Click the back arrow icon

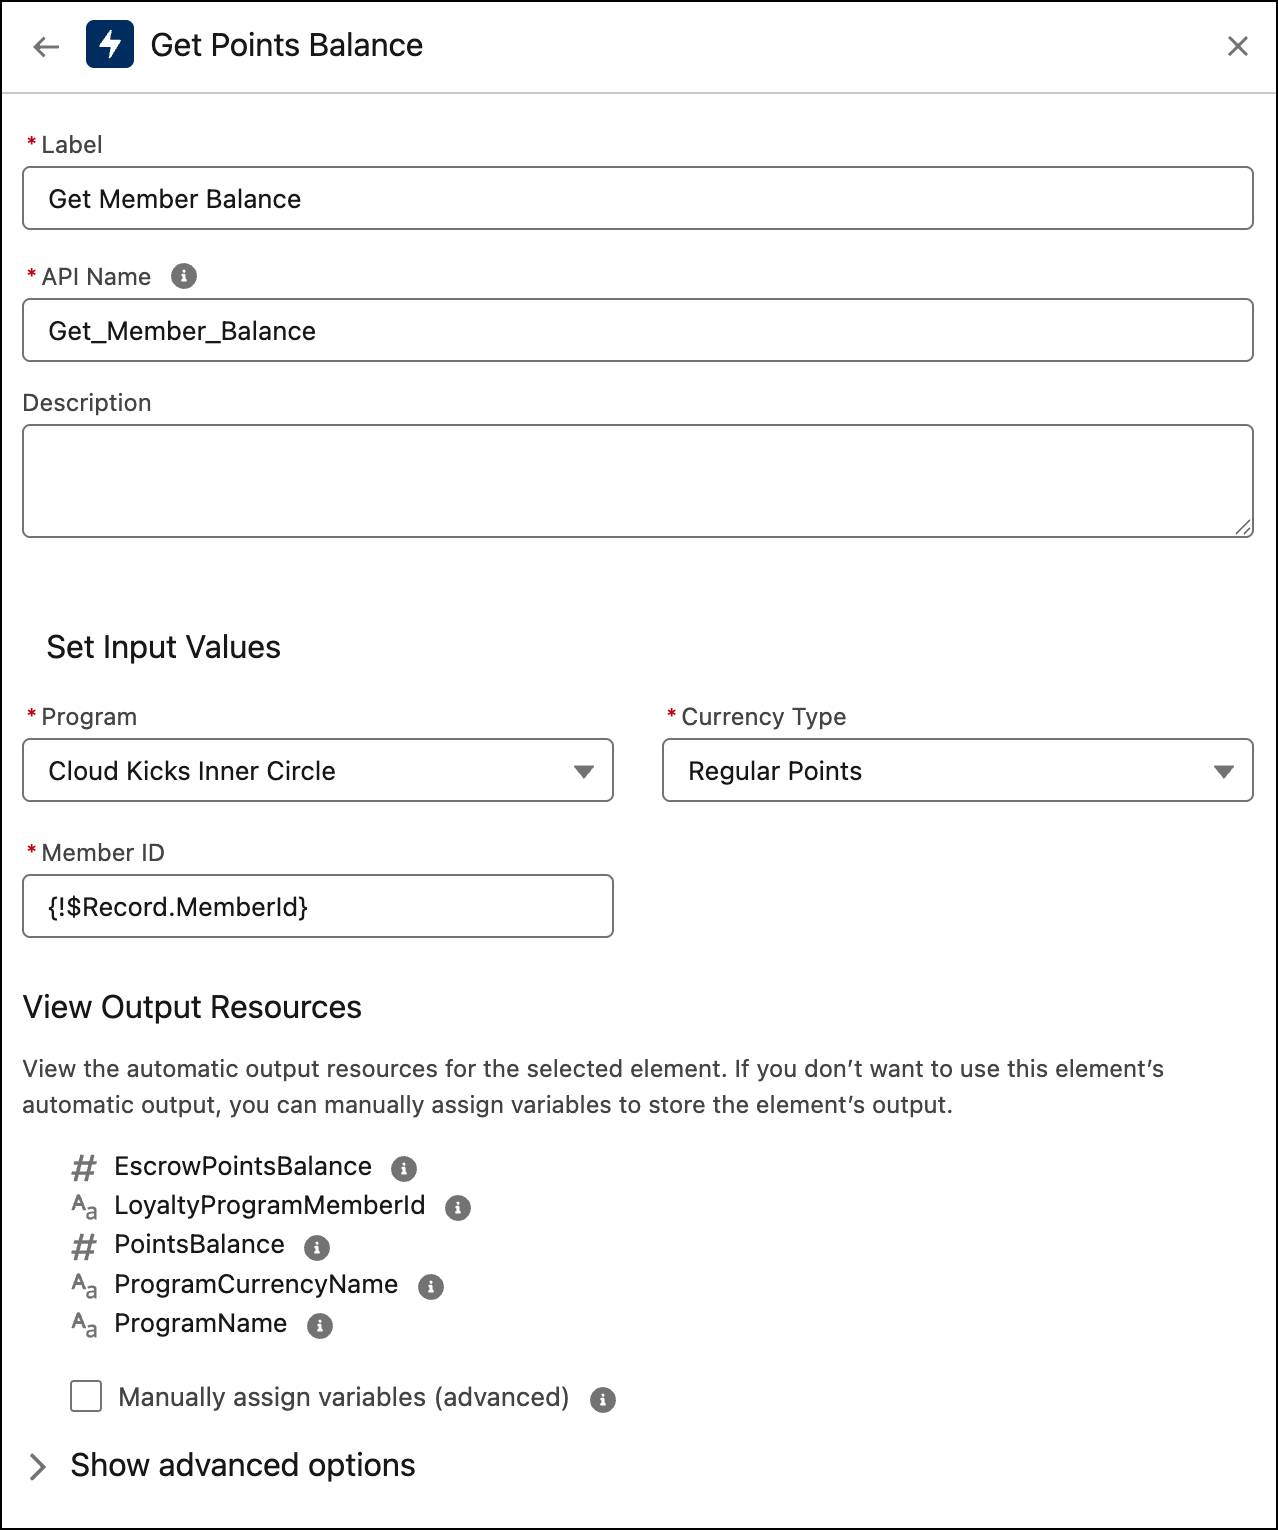[46, 46]
